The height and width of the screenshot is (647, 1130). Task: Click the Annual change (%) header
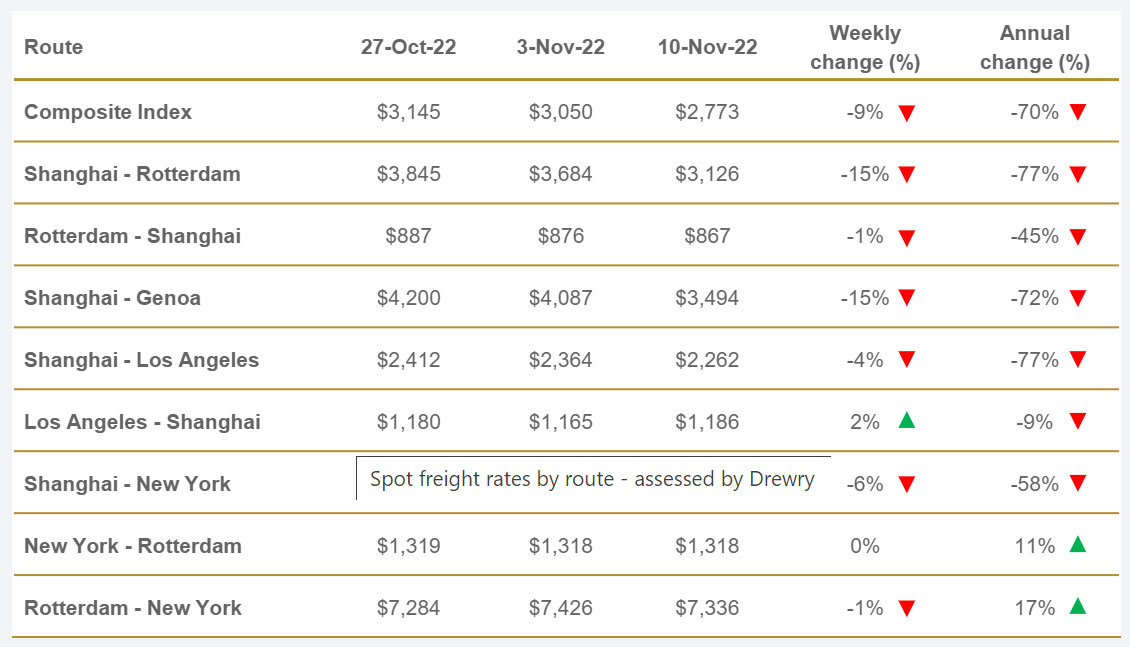1034,47
